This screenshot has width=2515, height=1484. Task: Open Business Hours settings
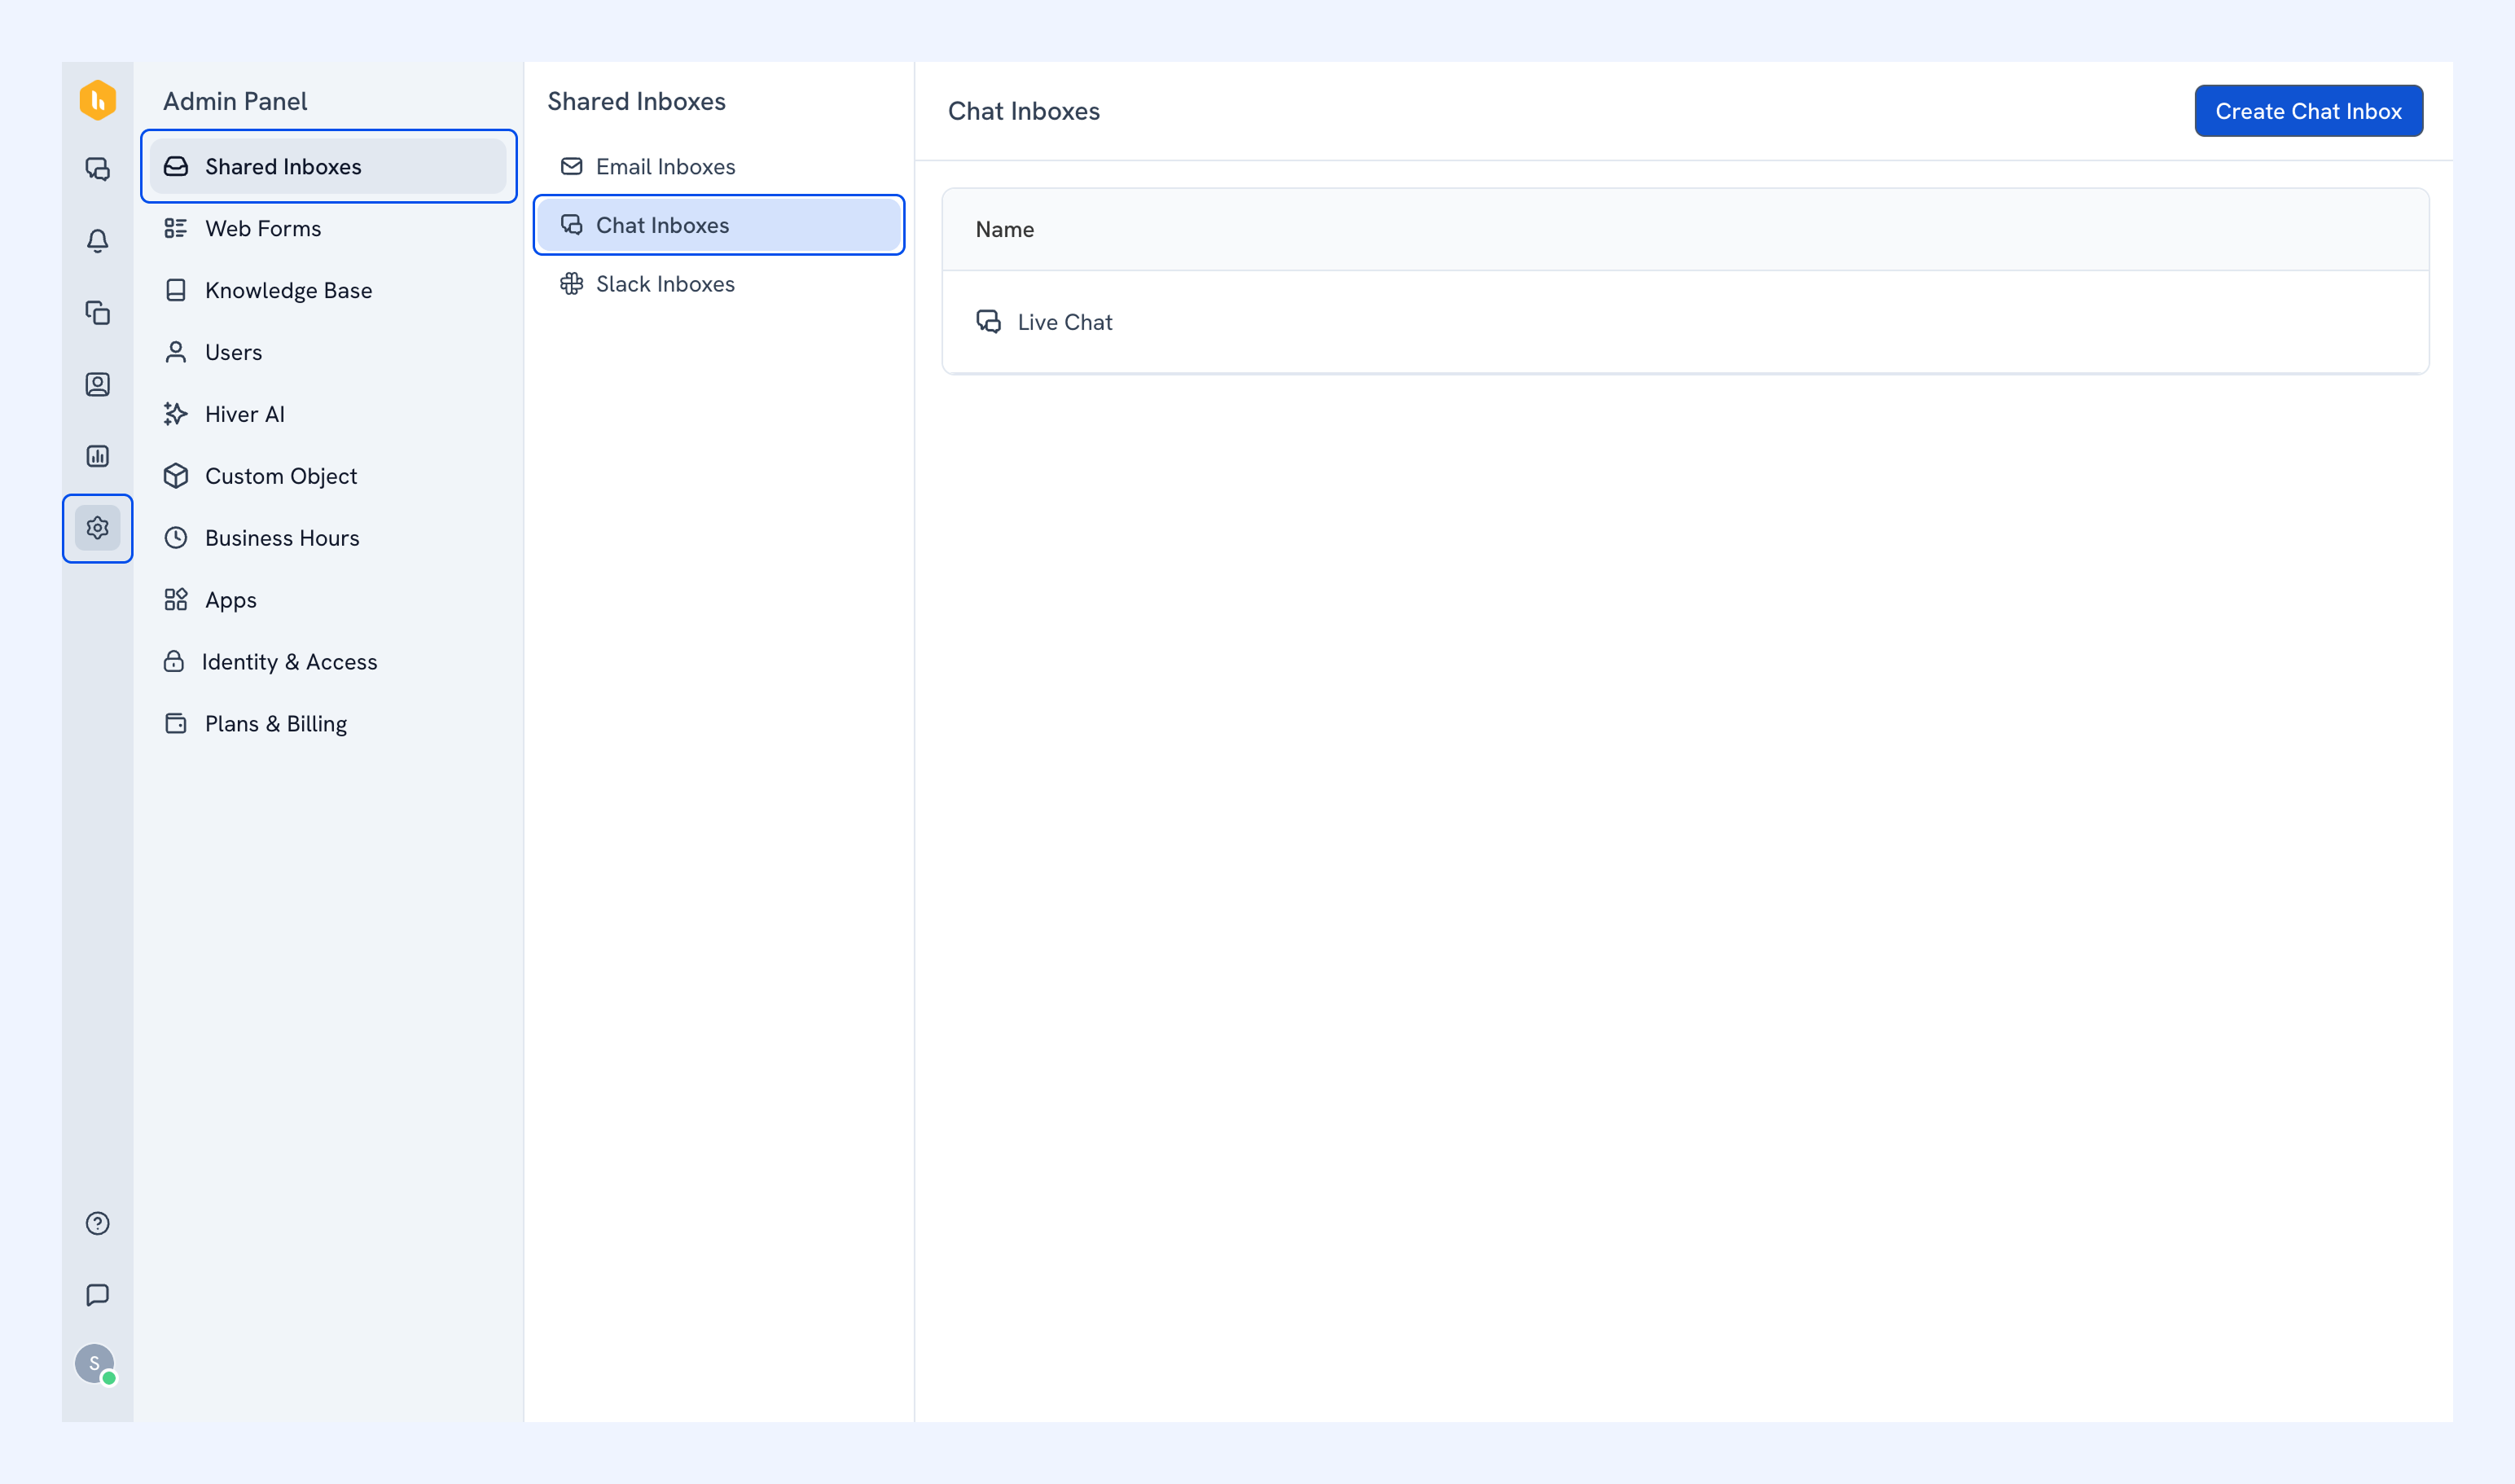tap(328, 538)
